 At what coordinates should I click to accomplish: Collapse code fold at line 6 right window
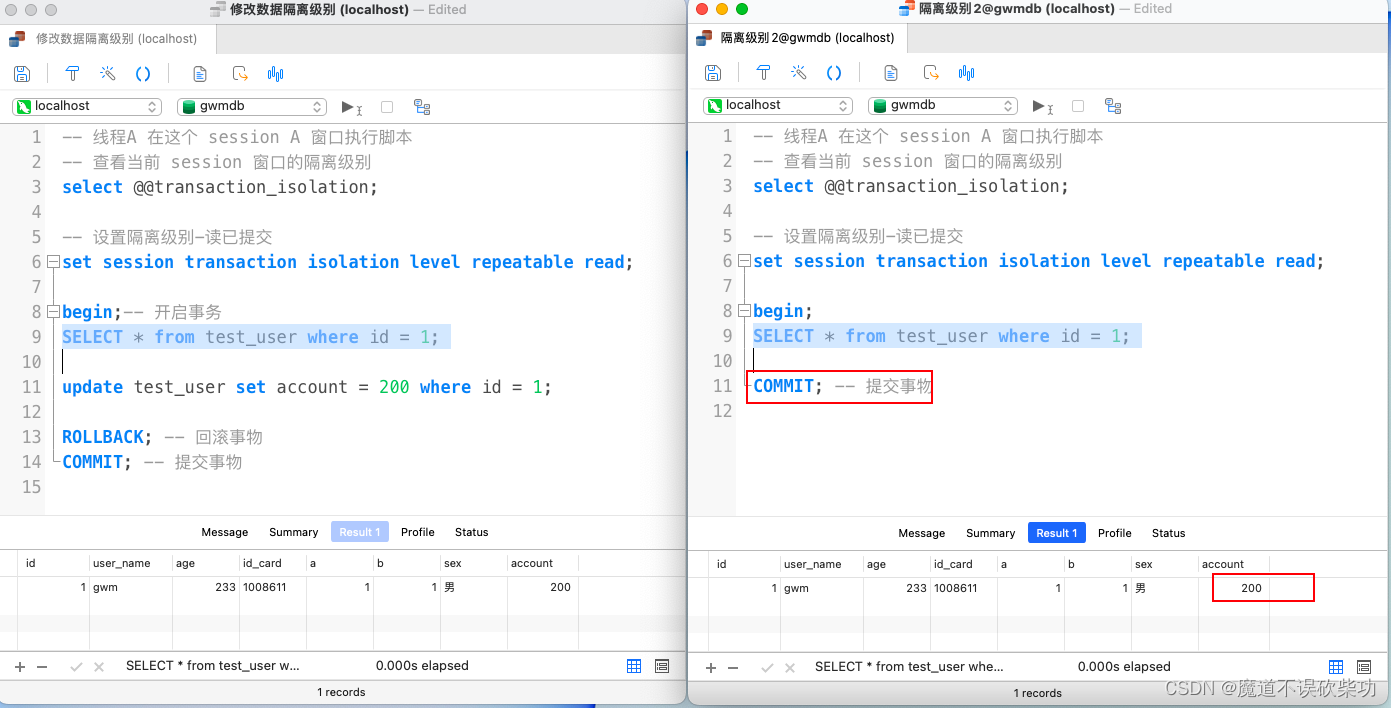[x=744, y=261]
